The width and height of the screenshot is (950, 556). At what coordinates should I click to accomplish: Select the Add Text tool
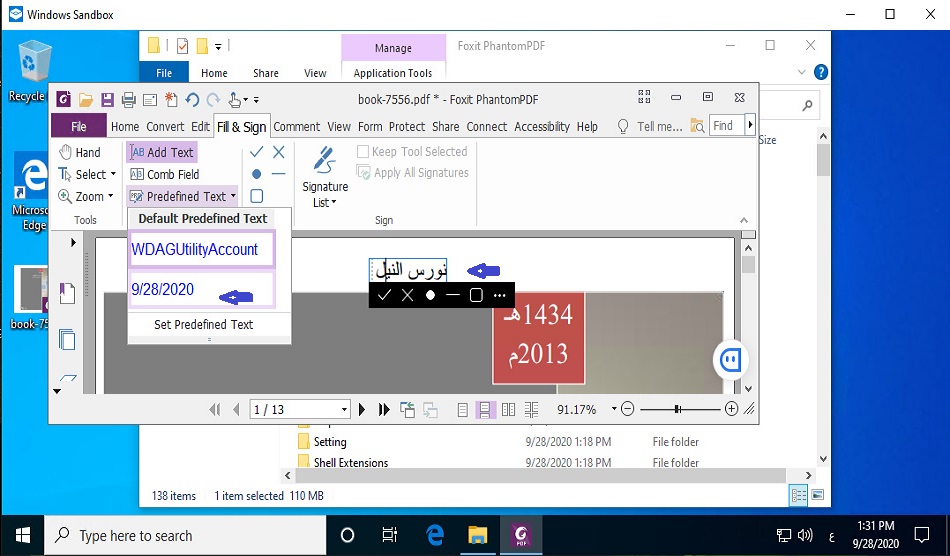[x=162, y=152]
